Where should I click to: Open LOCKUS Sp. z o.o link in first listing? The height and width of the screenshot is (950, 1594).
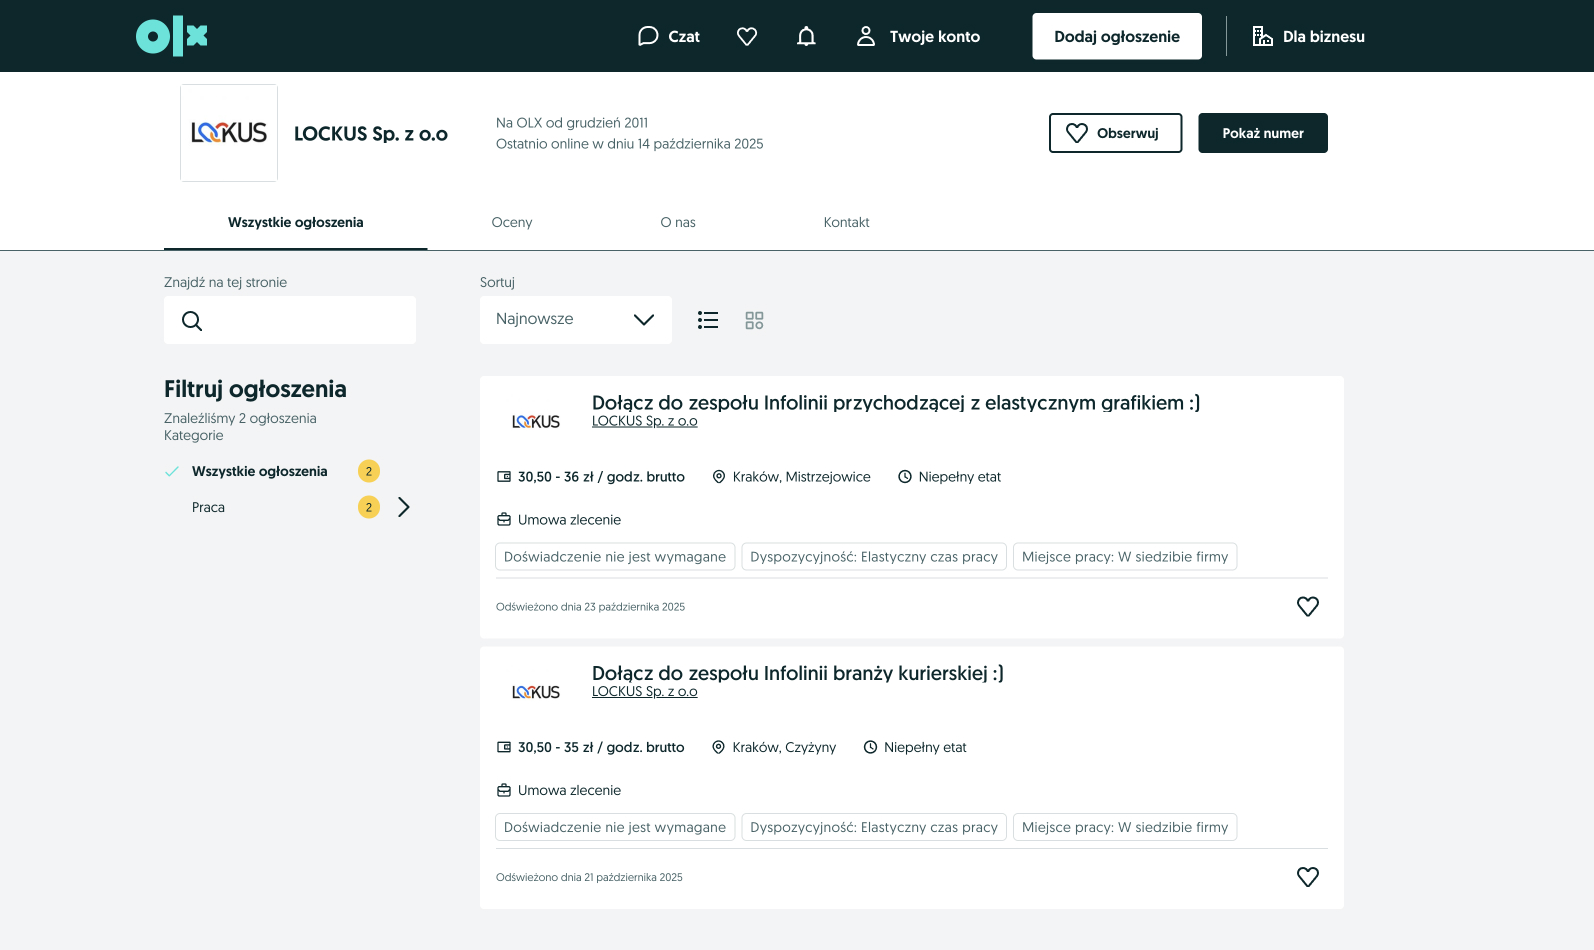point(645,421)
